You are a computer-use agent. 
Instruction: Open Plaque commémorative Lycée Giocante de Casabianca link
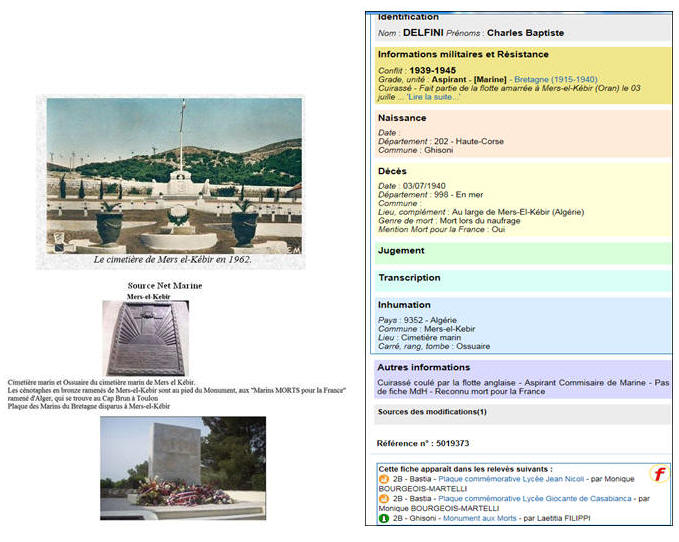pos(535,498)
